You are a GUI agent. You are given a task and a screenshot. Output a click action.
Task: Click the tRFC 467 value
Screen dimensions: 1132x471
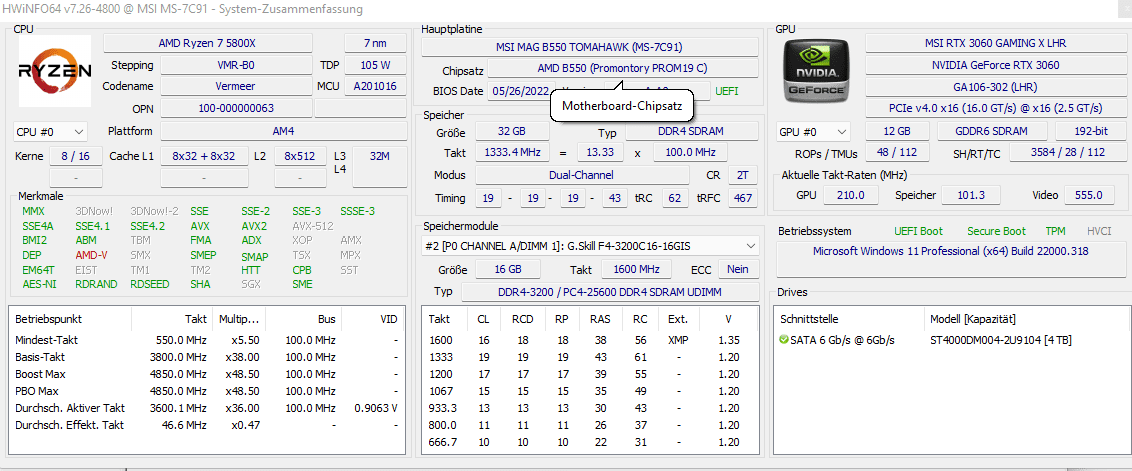[743, 198]
